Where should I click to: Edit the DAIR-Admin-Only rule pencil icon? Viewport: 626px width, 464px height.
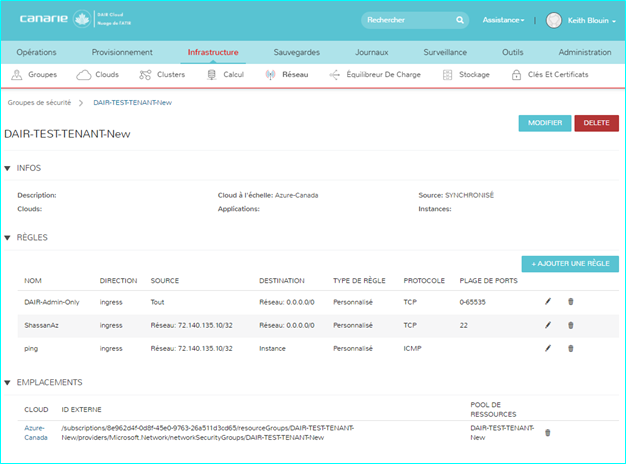548,300
